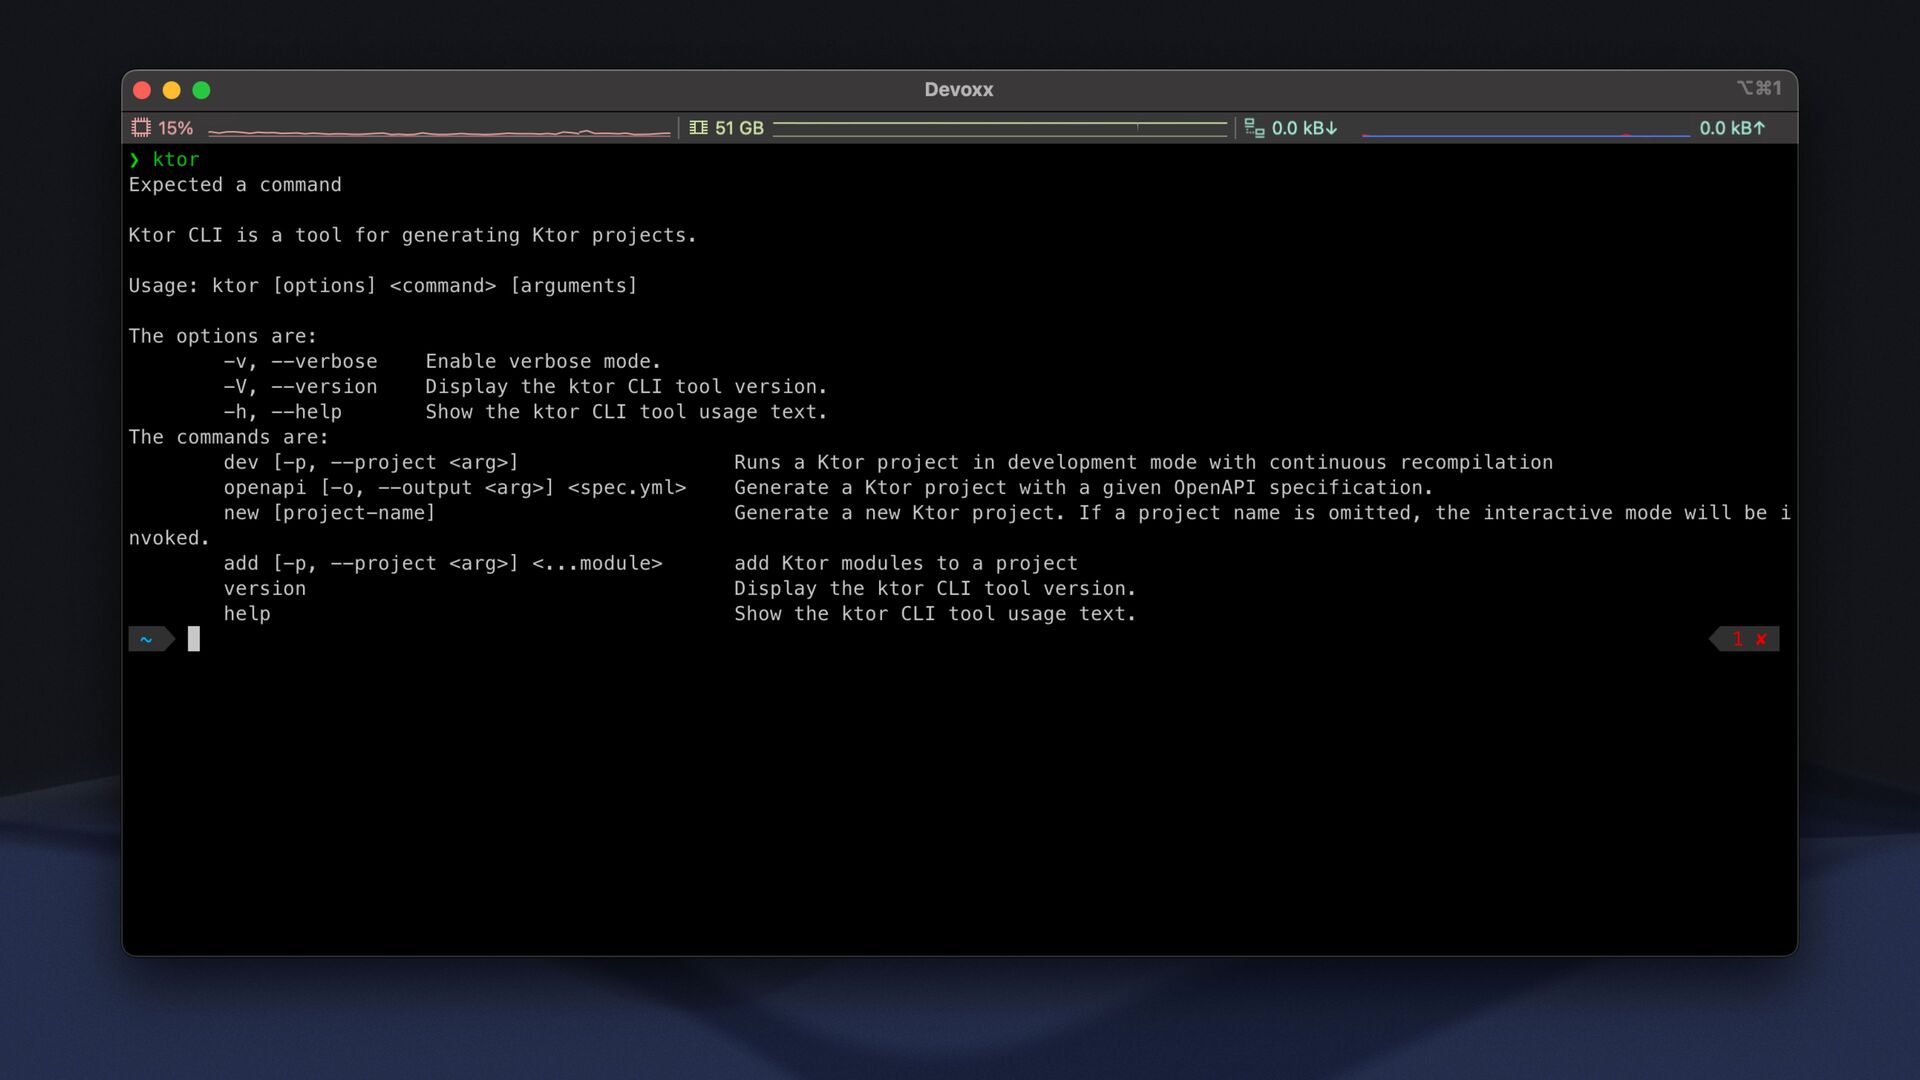Click the memory RAM icon beside 51 GB

698,128
